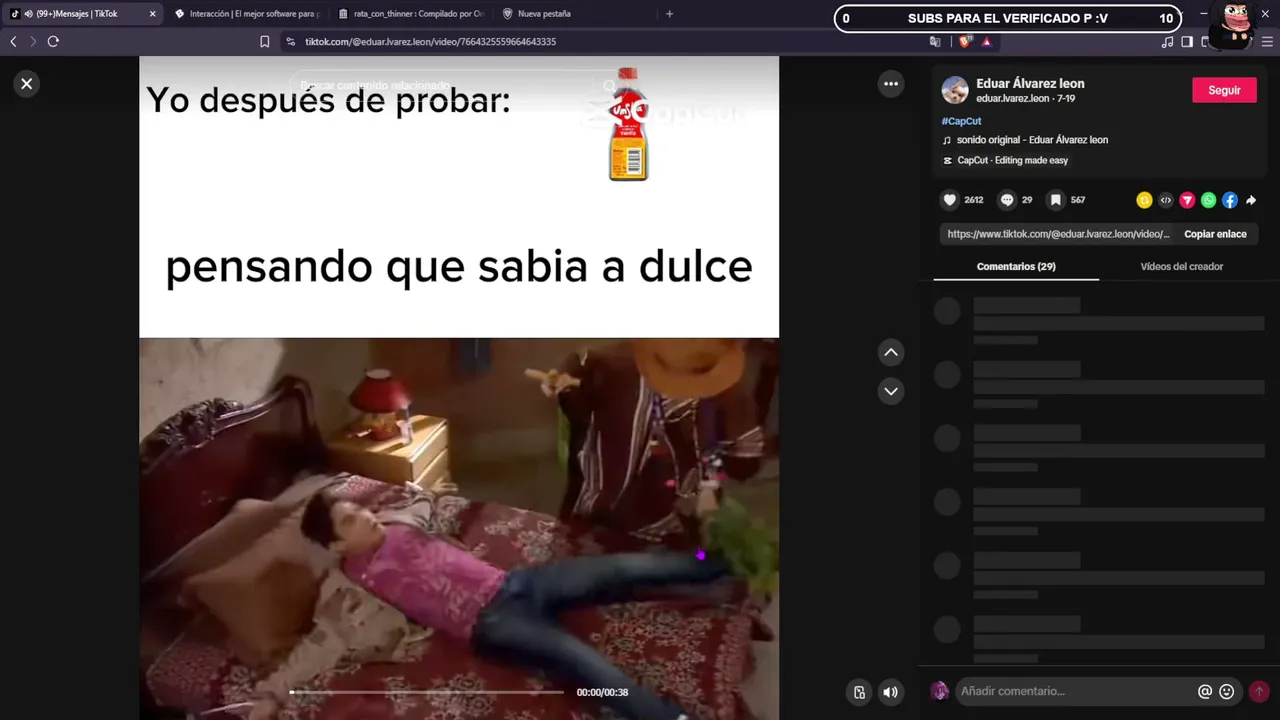Click the Añadir comentario input field
This screenshot has width=1280, height=720.
click(1075, 691)
